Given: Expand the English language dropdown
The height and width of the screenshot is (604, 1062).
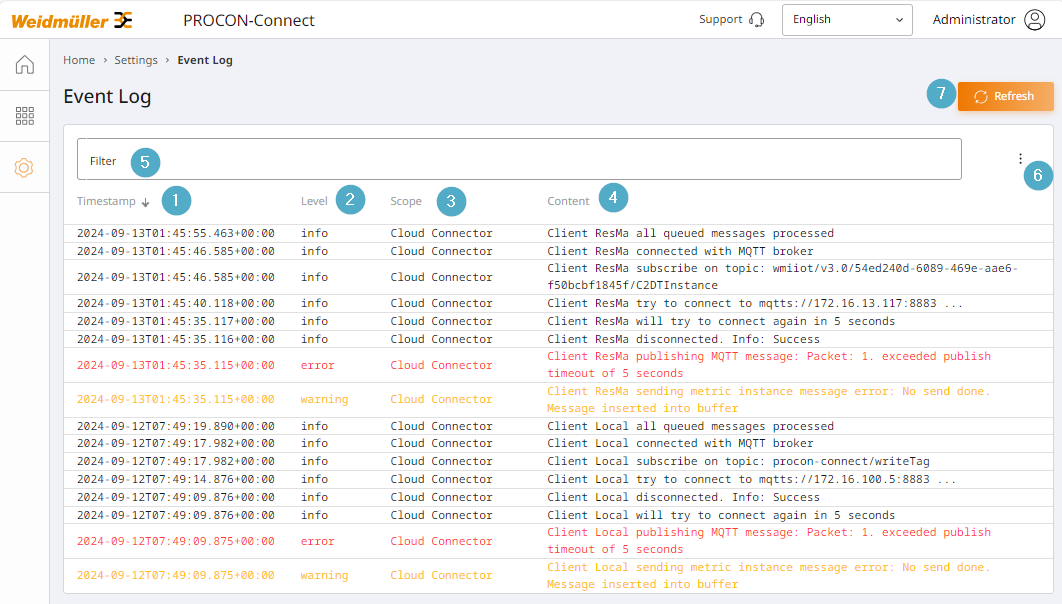Looking at the screenshot, I should tap(847, 20).
